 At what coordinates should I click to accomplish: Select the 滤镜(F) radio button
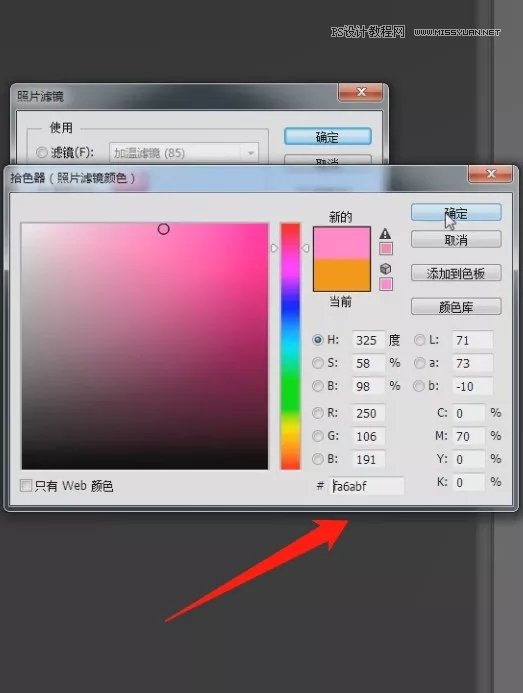coord(42,152)
